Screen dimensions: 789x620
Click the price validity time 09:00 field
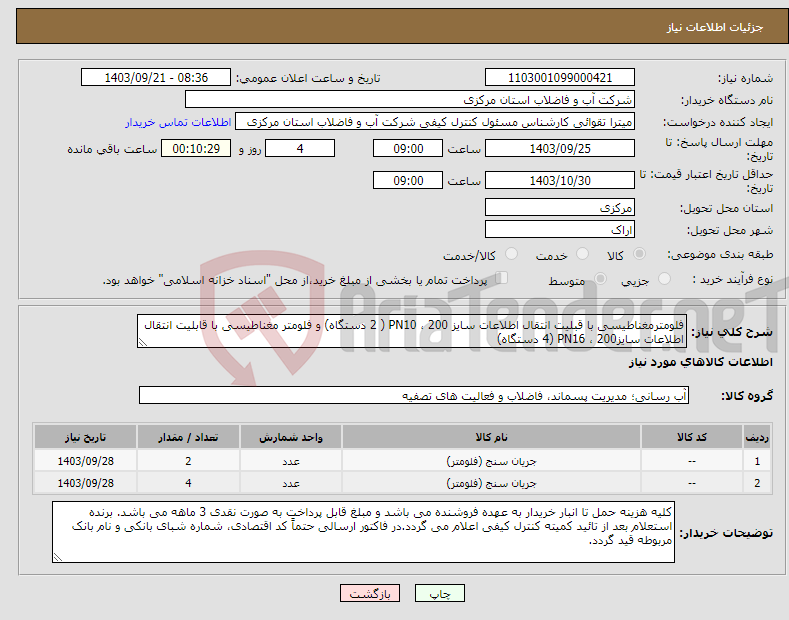(x=408, y=180)
